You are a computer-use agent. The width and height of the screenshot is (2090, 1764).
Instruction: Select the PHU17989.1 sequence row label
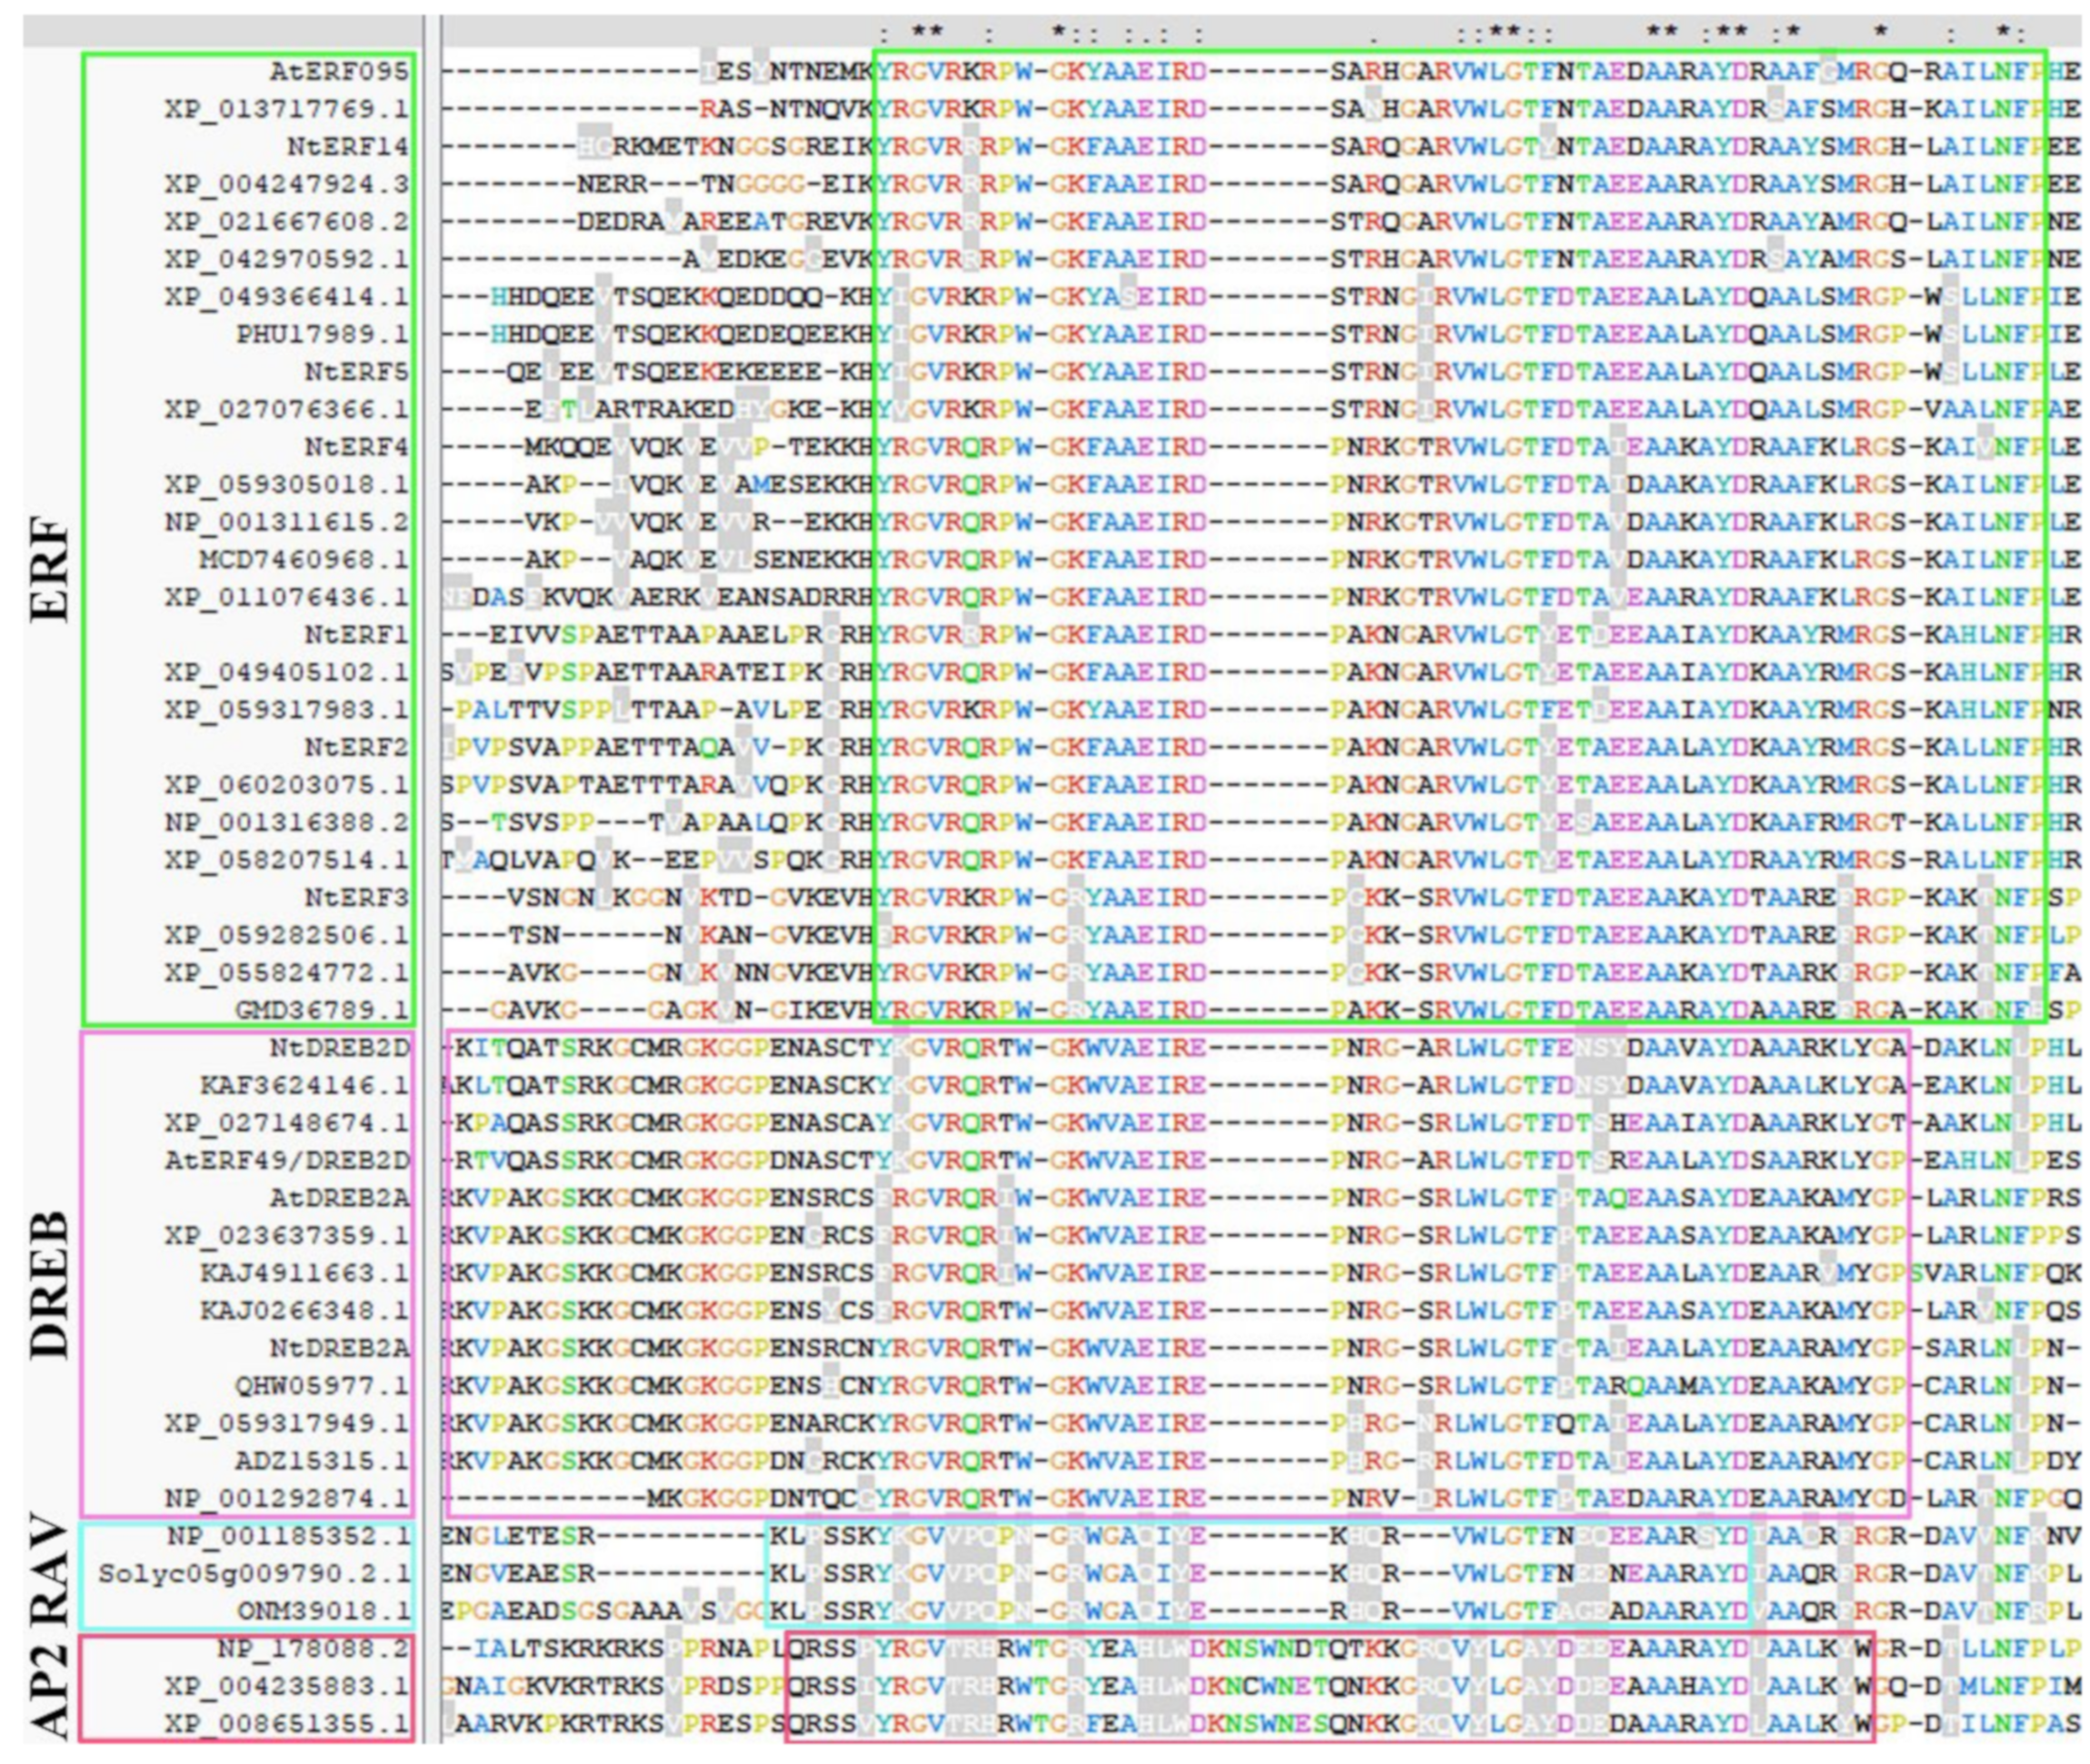tap(322, 335)
